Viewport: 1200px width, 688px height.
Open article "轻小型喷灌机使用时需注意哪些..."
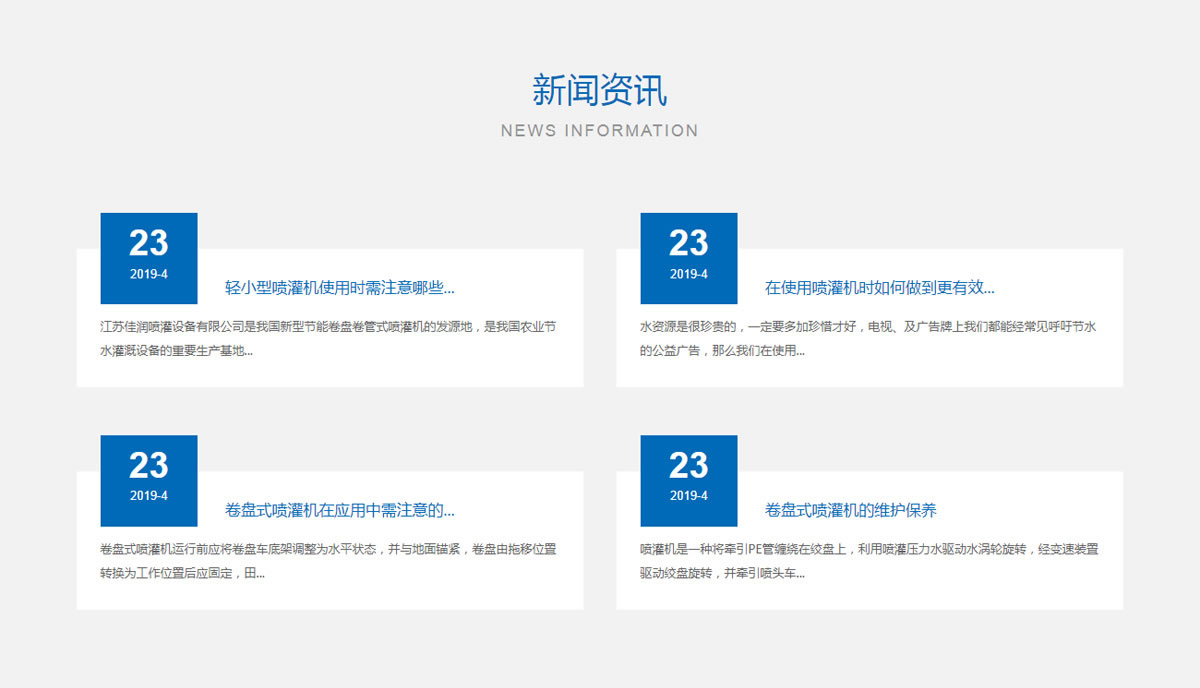(339, 288)
